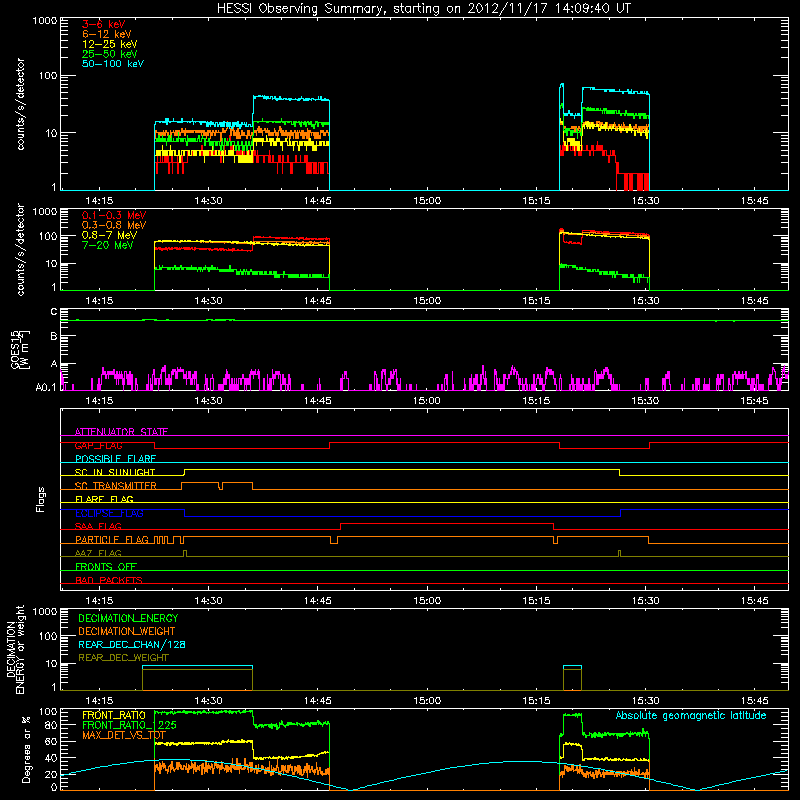800x800 pixels.
Task: Click the yellow FRONT_RATIO legend label
Action: [x=114, y=715]
